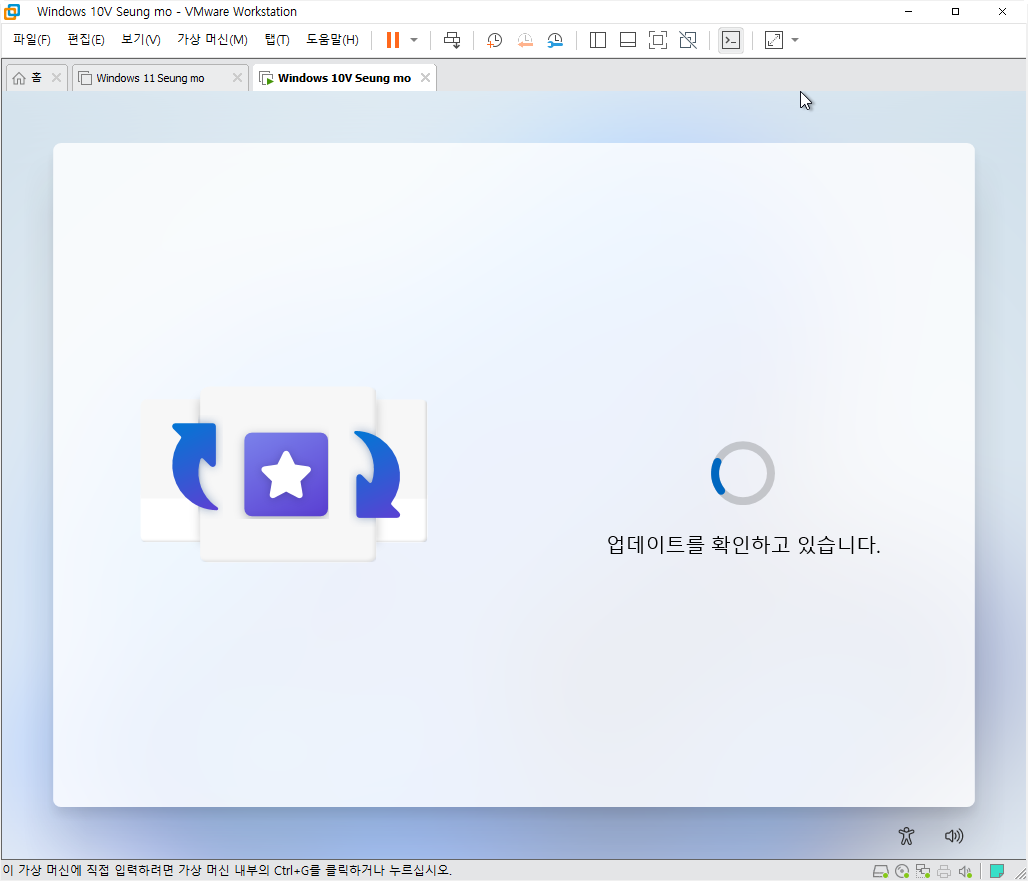Open the 도움말(H) menu
The height and width of the screenshot is (881, 1028).
(332, 40)
